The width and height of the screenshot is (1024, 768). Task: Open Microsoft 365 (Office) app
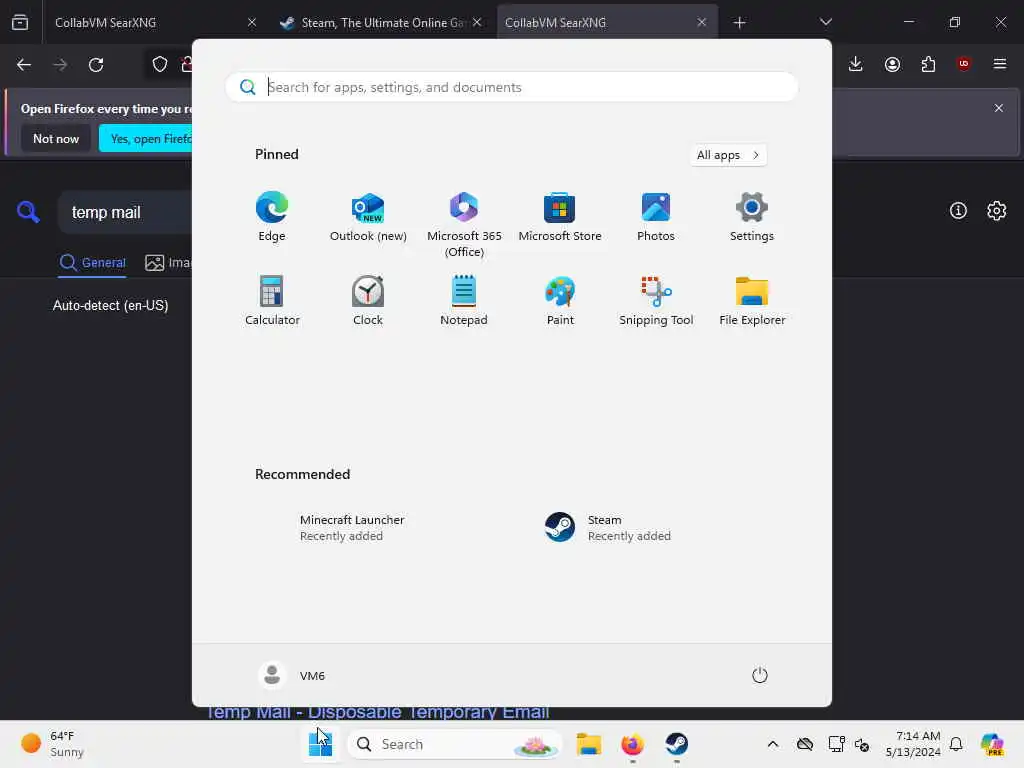click(464, 224)
